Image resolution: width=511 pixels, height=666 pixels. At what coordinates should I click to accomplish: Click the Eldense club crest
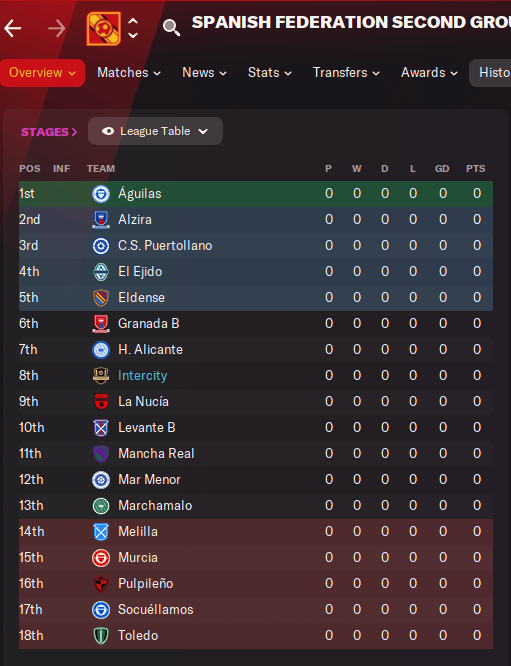pos(101,298)
